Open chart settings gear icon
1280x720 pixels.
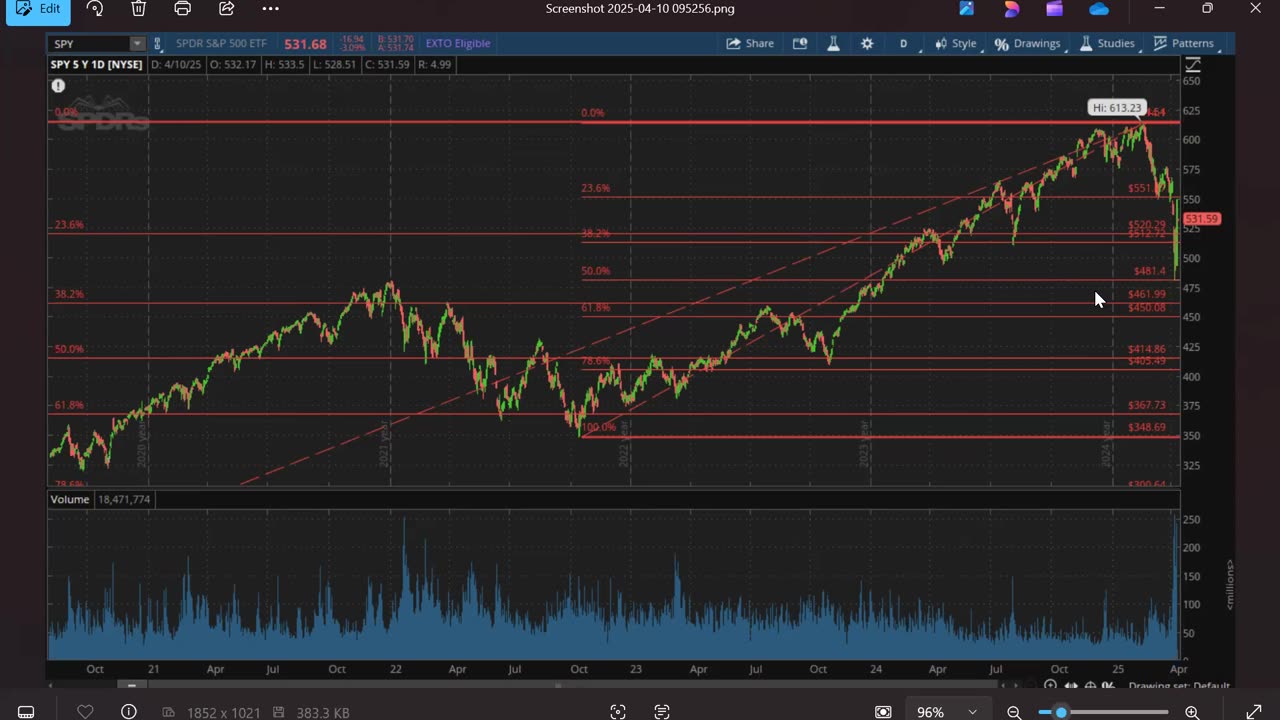867,44
